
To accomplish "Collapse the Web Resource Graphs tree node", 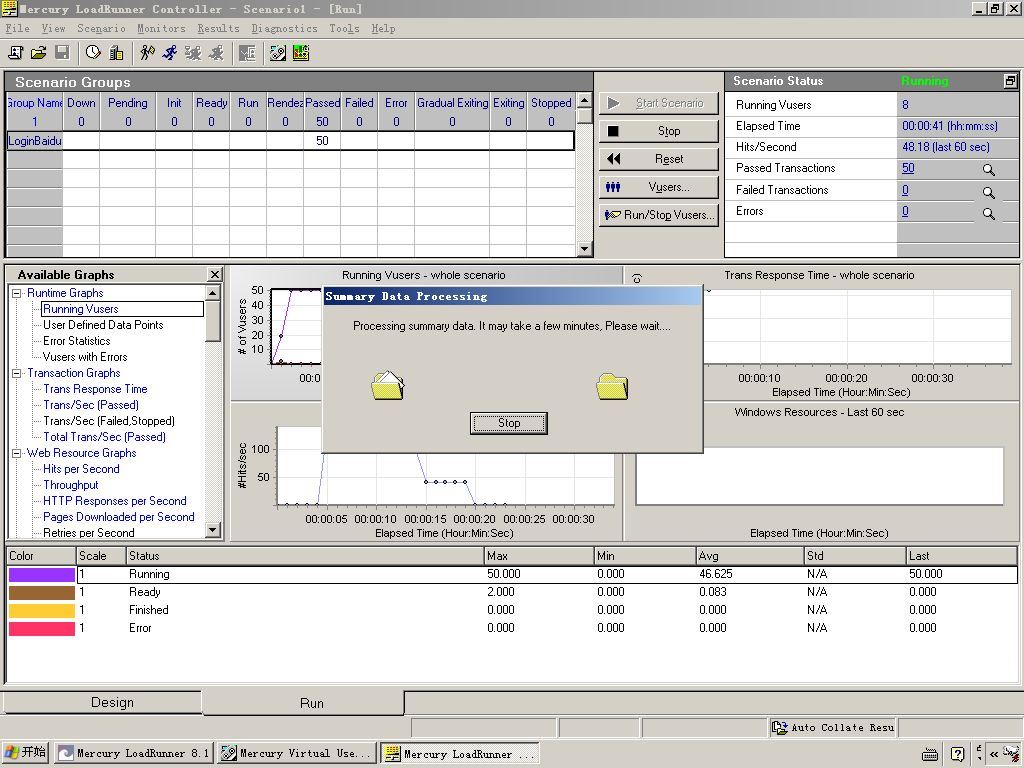I will point(17,453).
